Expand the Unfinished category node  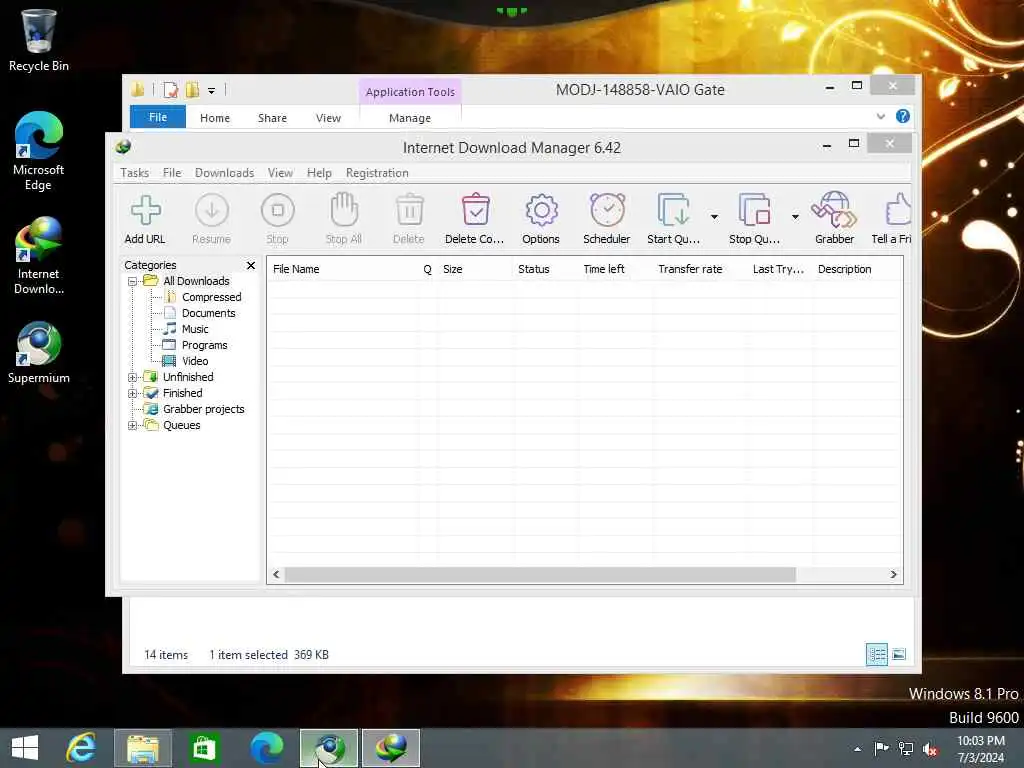click(x=133, y=377)
